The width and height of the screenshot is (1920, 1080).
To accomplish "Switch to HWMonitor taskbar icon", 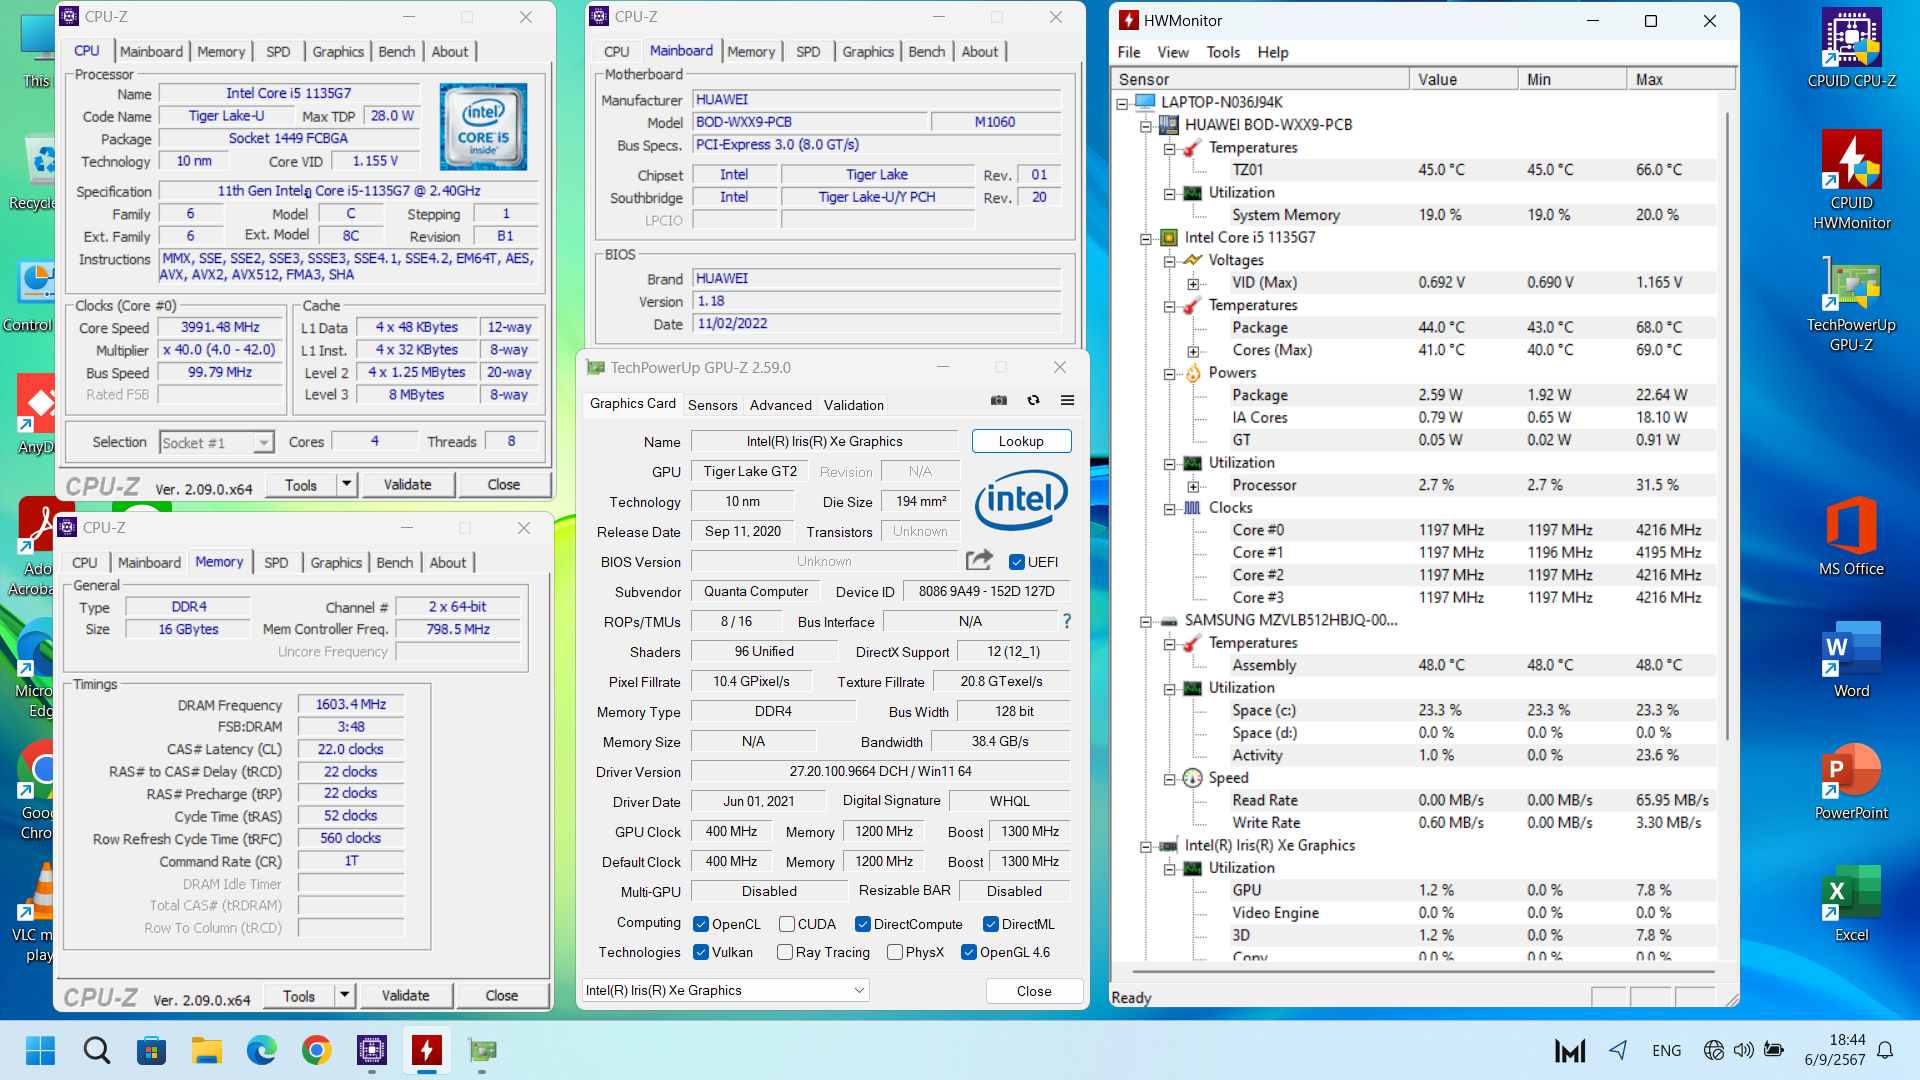I will 427,1050.
